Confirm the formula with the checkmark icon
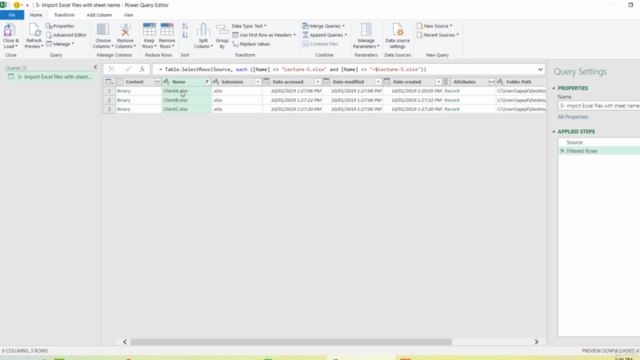Viewport: 640px width, 360px height. tap(128, 69)
